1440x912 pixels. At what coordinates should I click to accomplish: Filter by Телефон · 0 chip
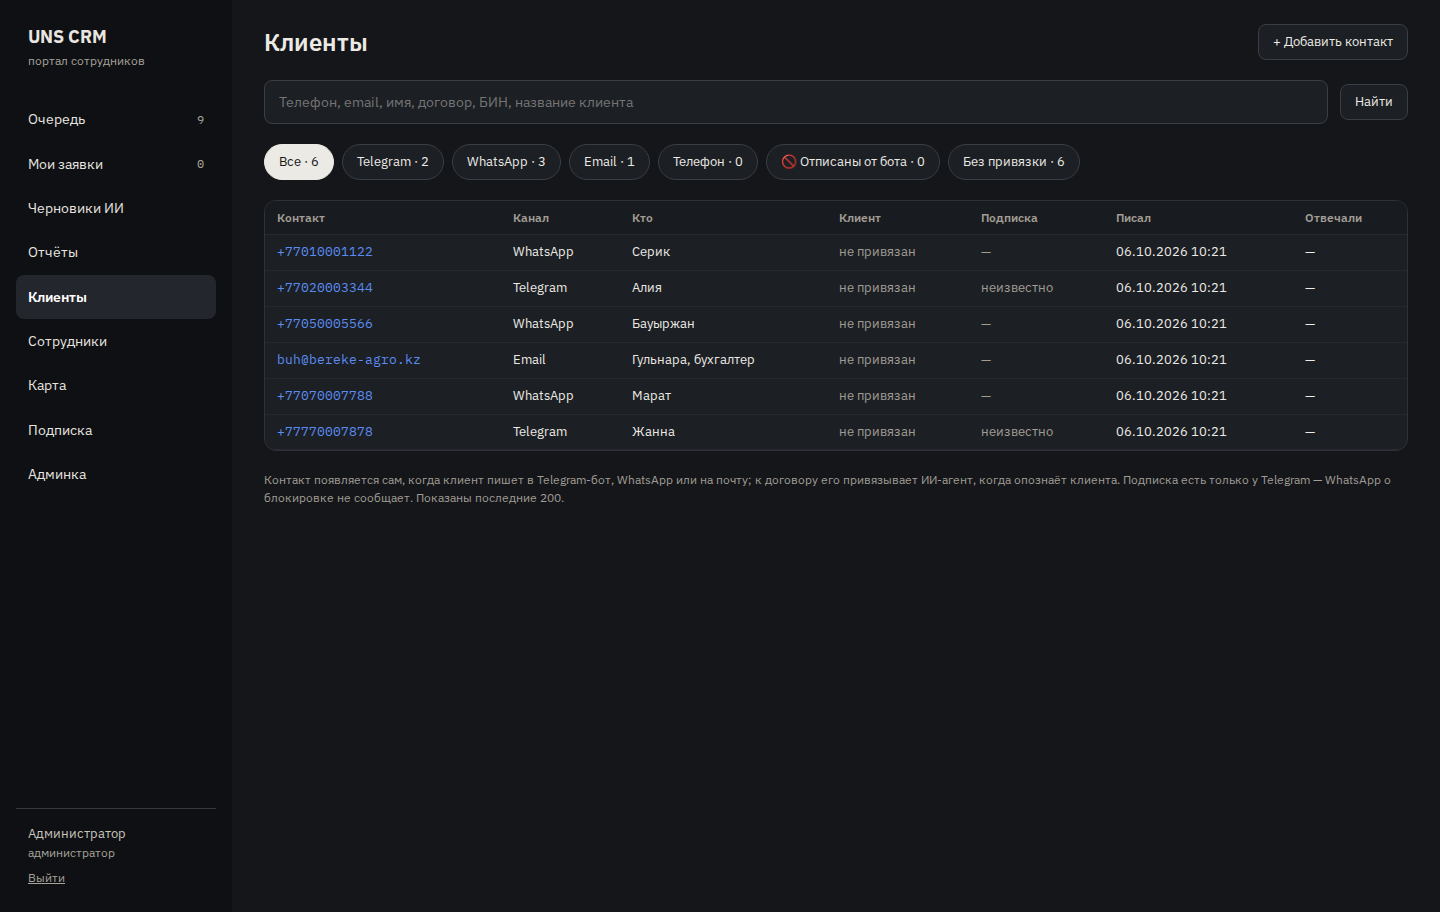707,162
